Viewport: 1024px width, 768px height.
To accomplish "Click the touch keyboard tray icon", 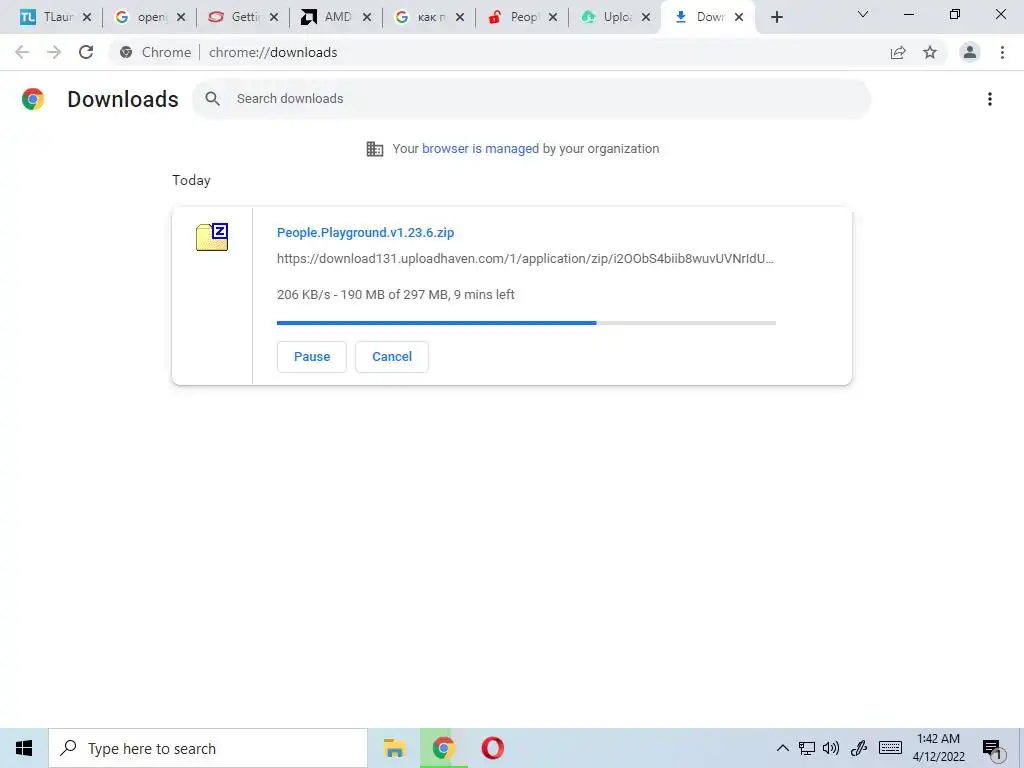I will click(890, 748).
